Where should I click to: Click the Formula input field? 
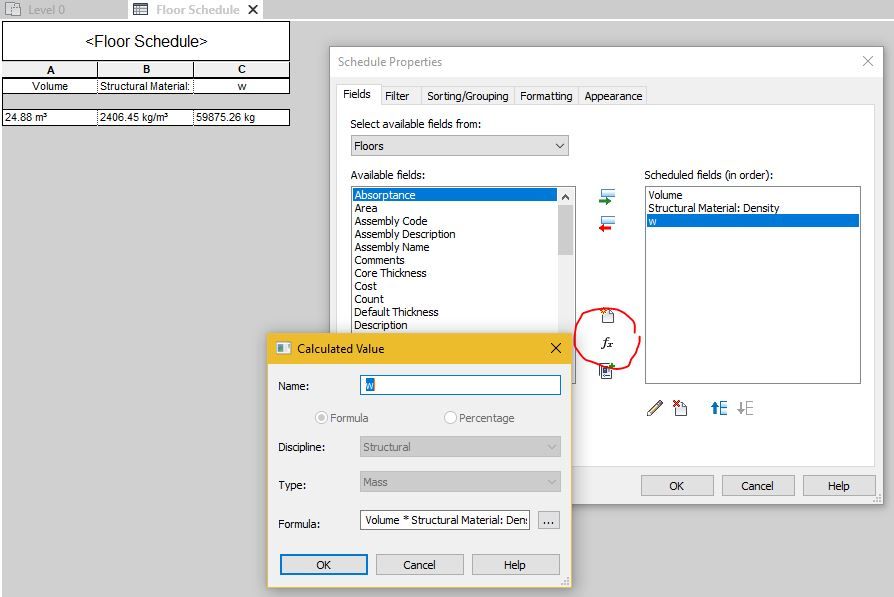coord(445,520)
